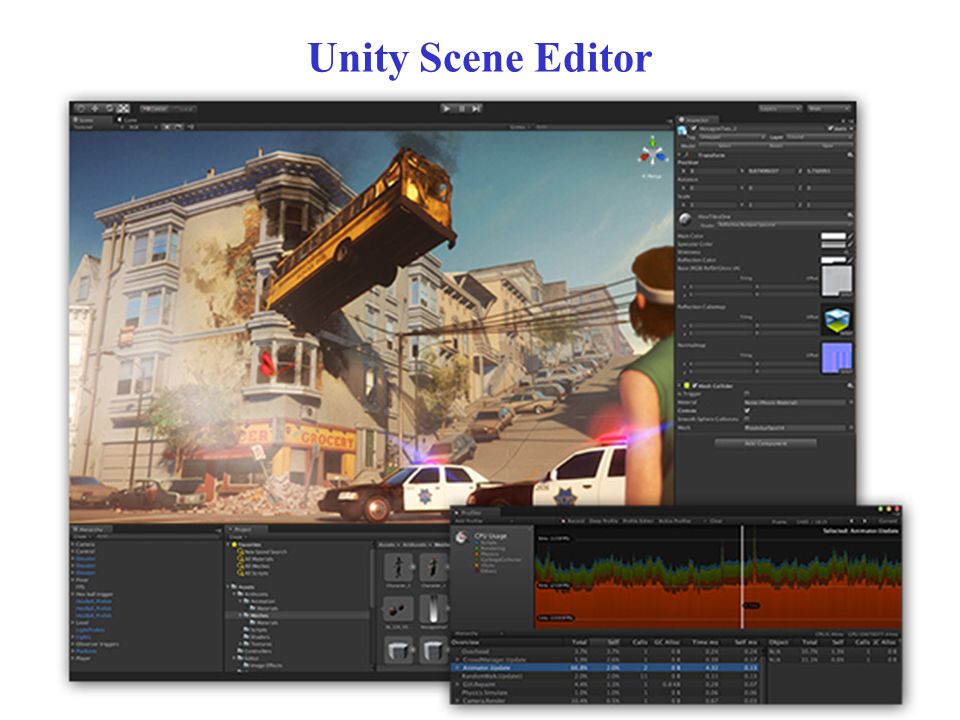Screen dimensions: 960x720
Task: Disable the Mesh Collider component checkbox
Action: [x=694, y=386]
